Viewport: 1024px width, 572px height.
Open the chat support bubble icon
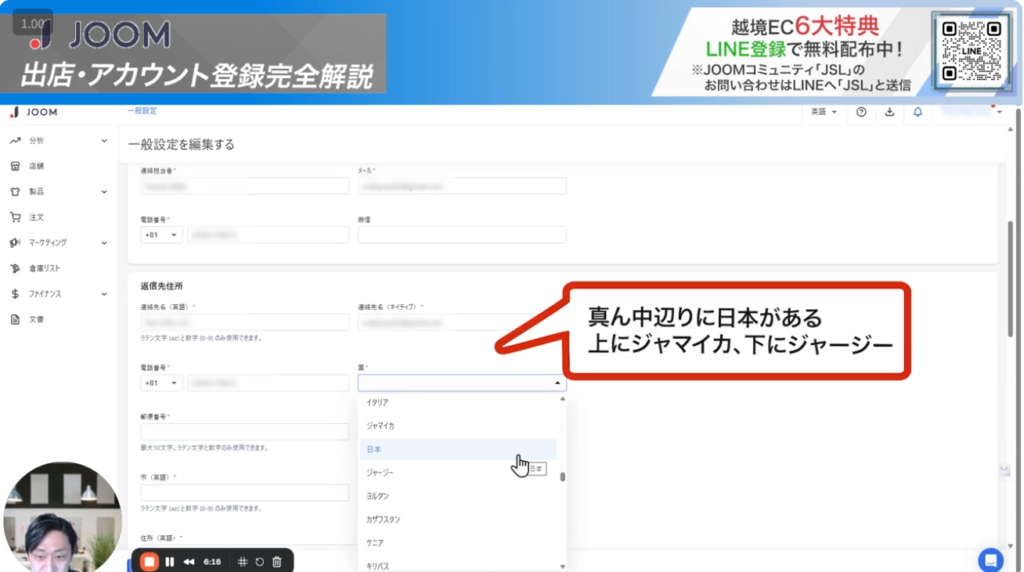pos(990,559)
